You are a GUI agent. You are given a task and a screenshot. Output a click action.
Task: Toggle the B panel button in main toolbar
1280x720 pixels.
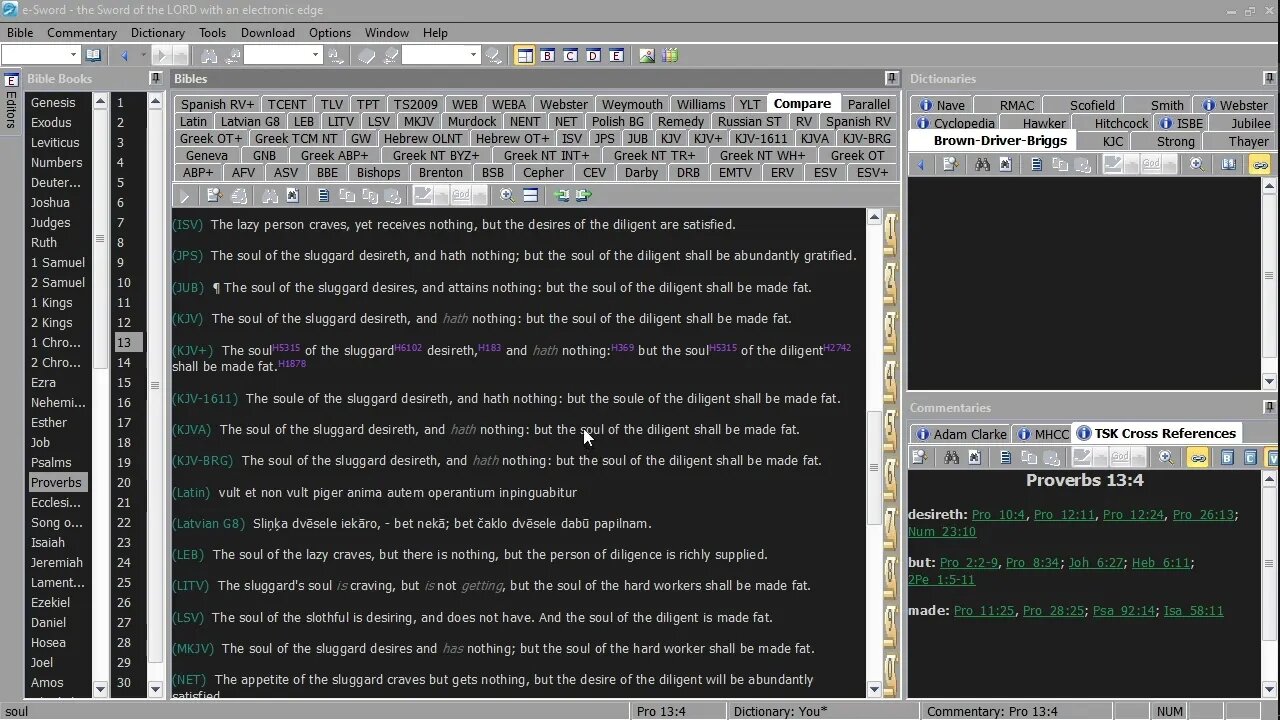click(x=547, y=55)
